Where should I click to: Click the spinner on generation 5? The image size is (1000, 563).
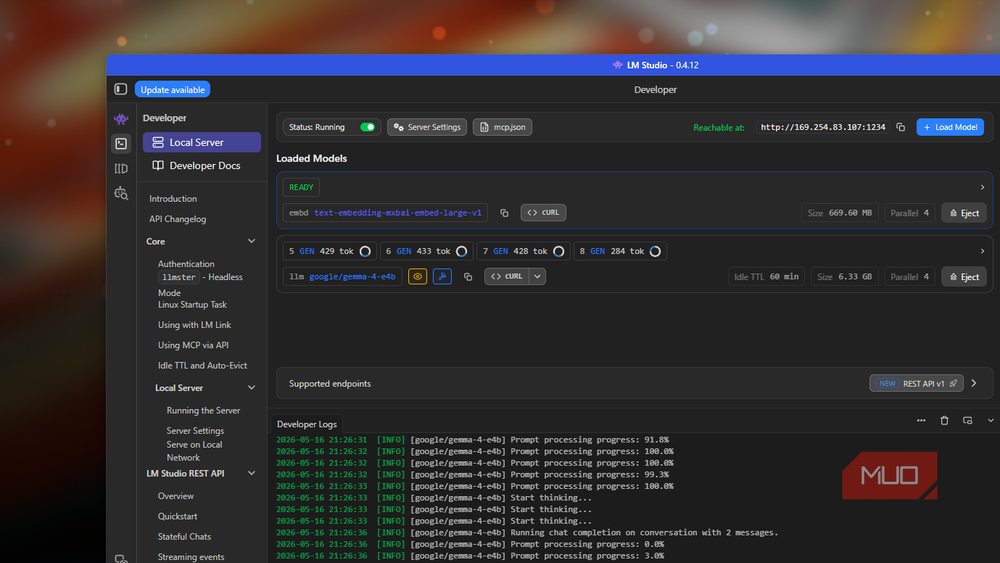[365, 251]
